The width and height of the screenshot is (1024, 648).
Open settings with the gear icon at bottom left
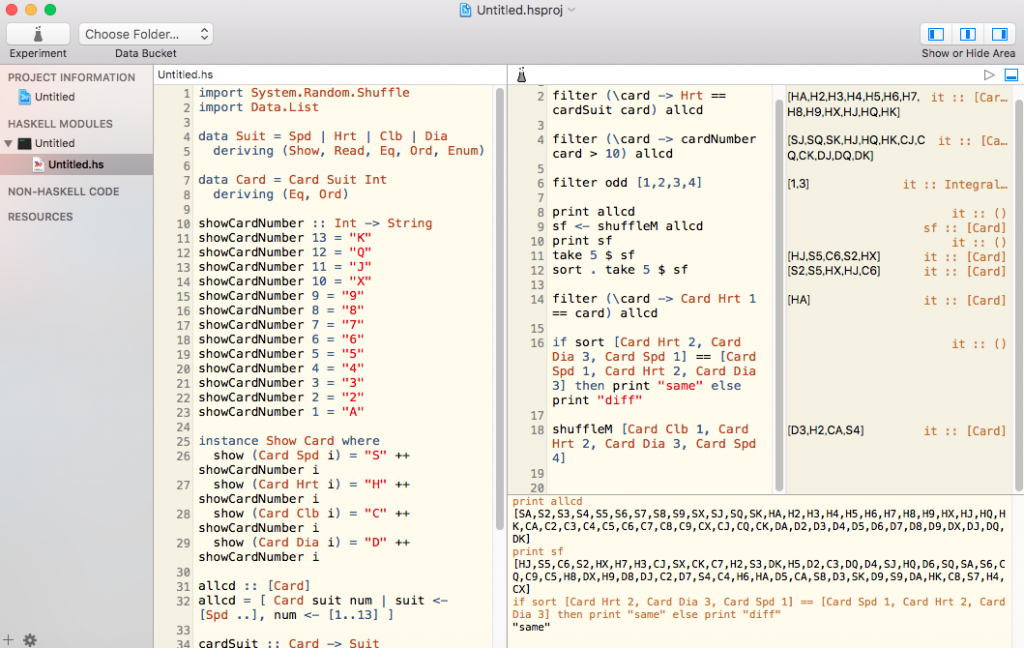coord(29,639)
